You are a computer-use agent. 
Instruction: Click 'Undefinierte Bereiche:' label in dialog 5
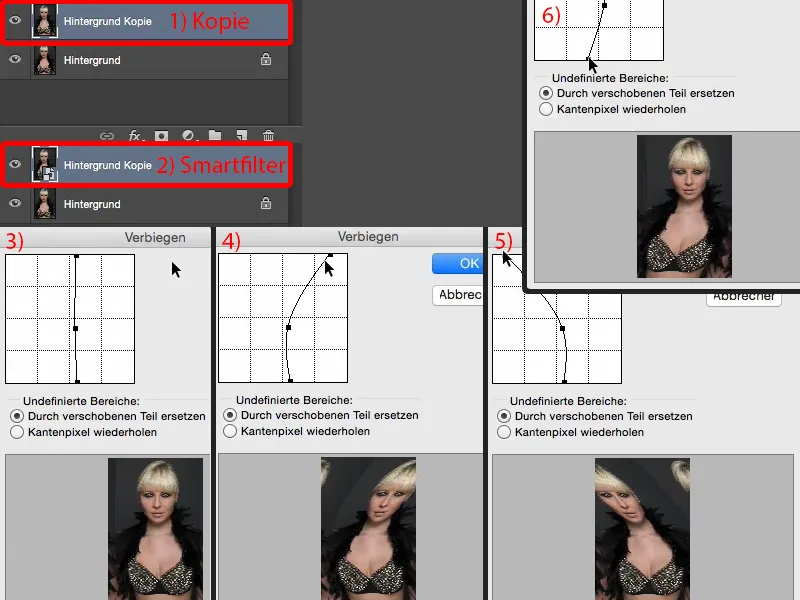coord(568,401)
